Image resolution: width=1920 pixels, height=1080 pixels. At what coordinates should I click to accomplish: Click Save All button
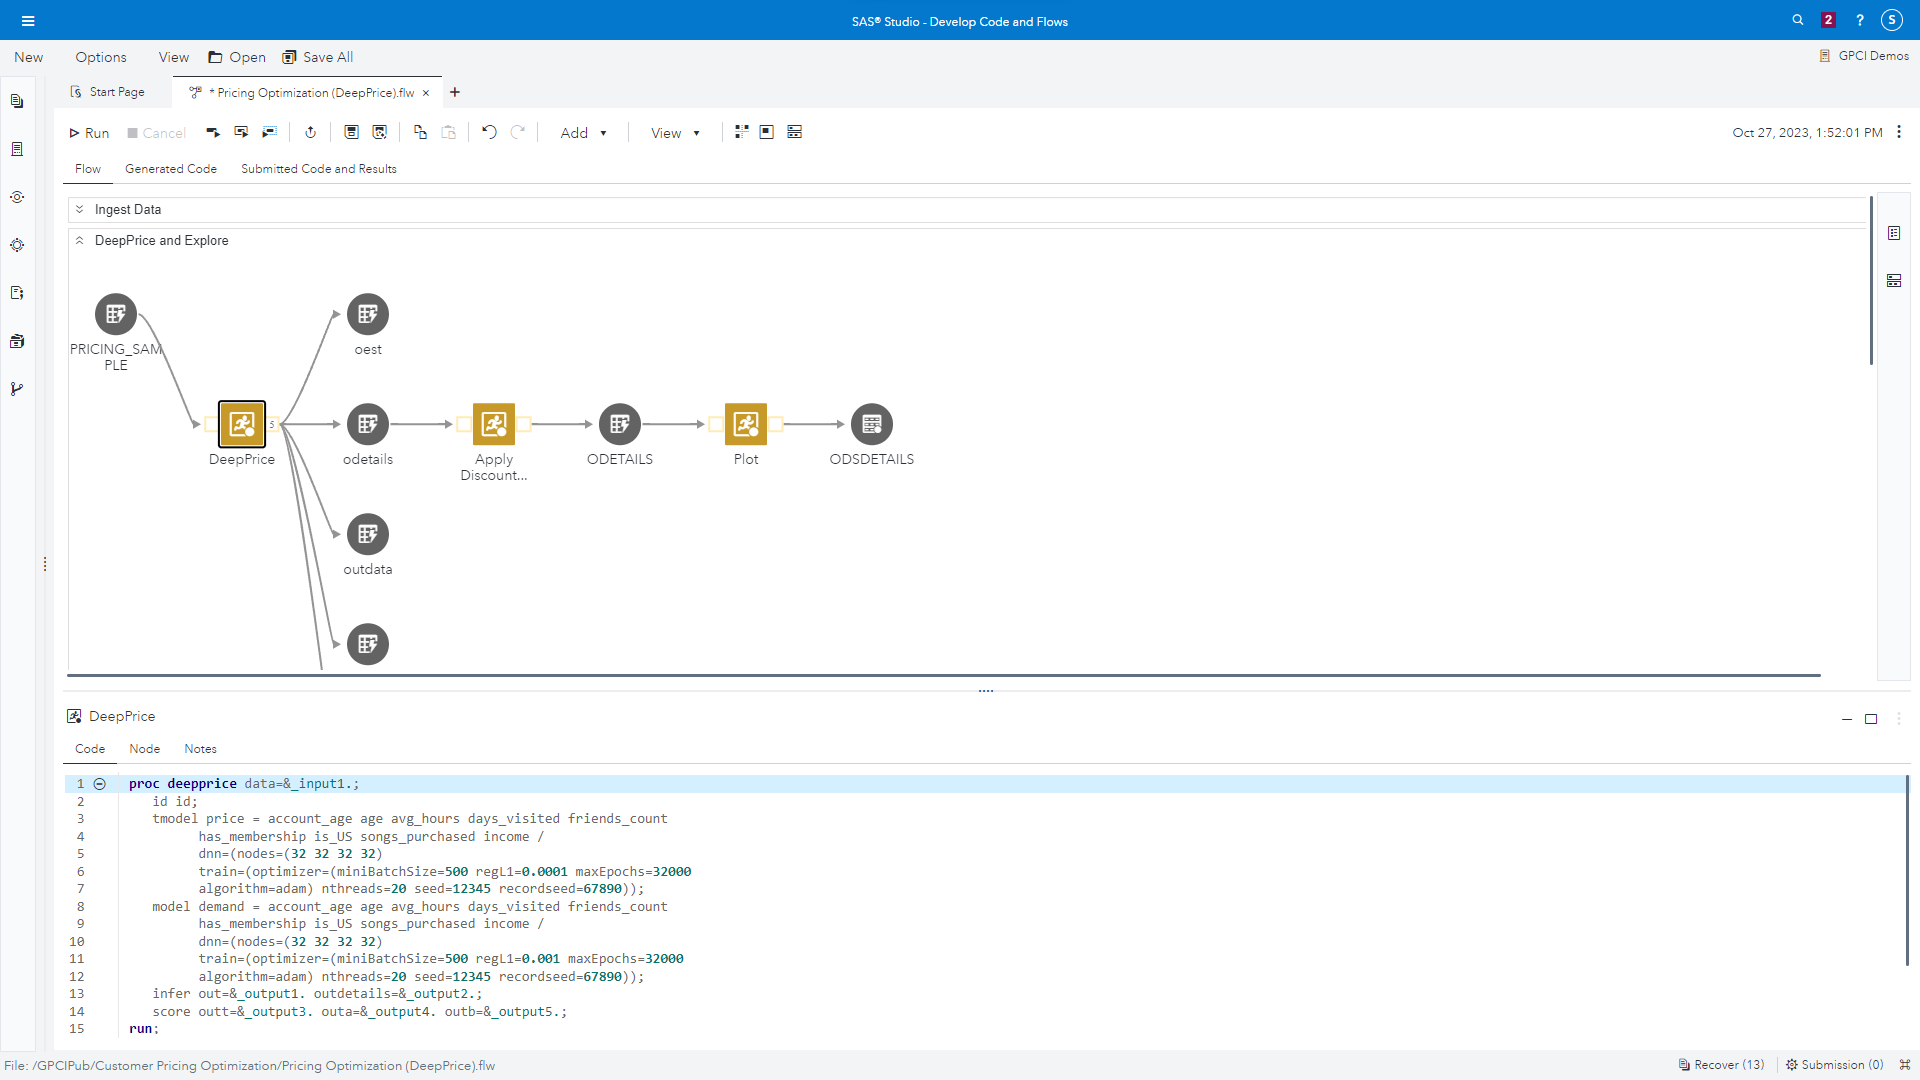pyautogui.click(x=318, y=57)
